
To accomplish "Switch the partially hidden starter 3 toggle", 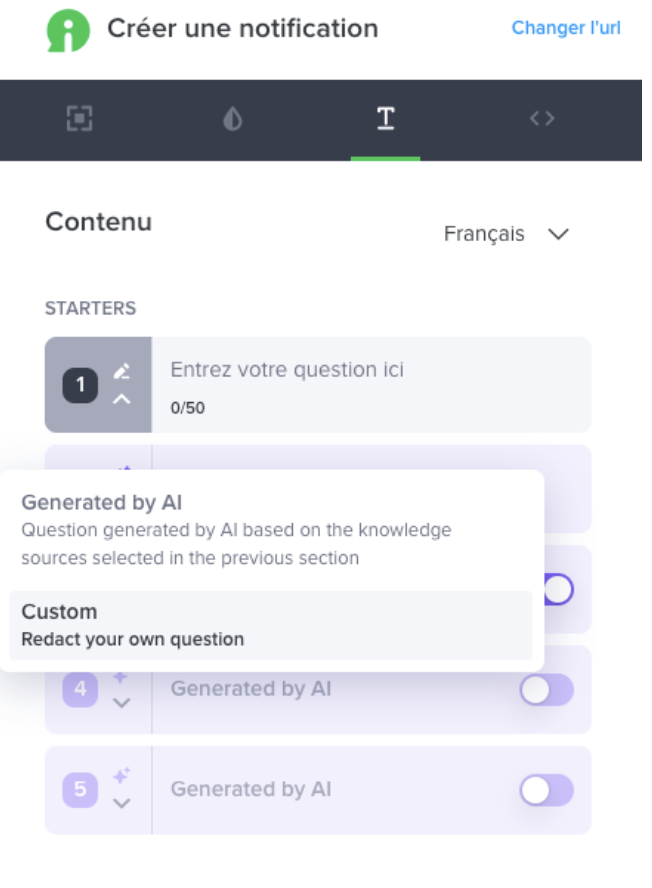I will coord(559,590).
